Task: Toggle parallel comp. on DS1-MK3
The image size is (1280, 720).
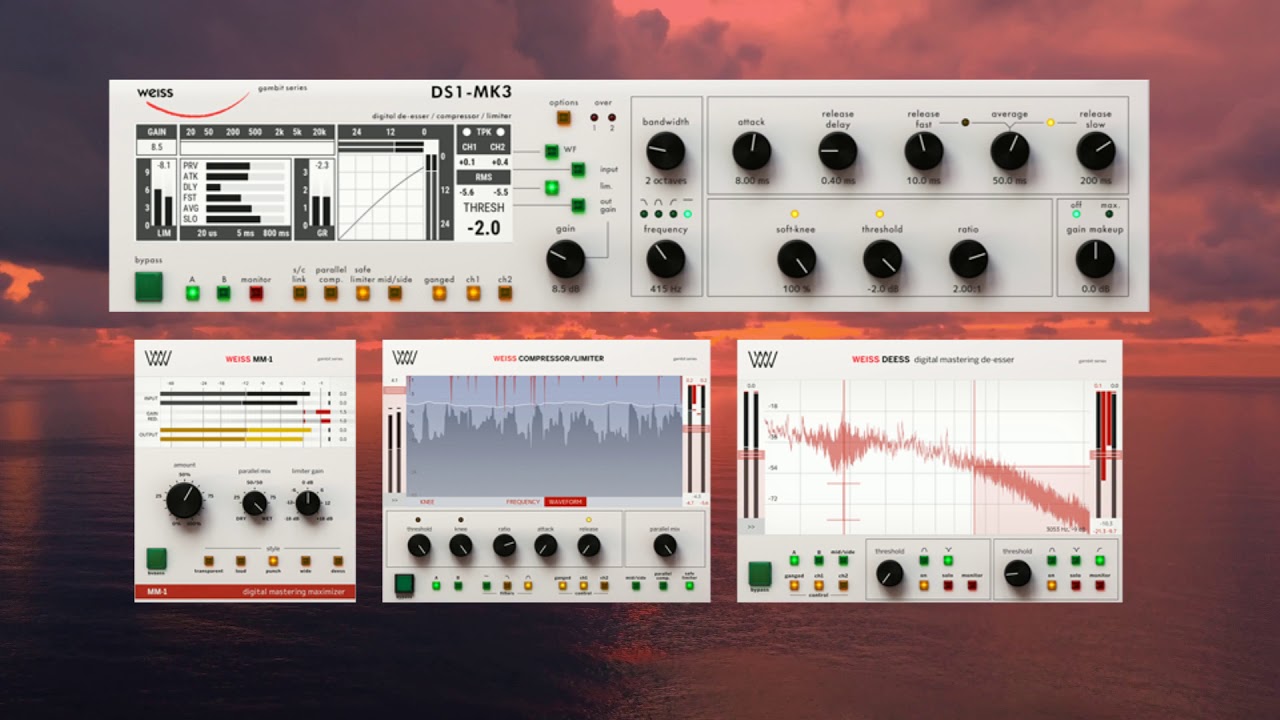Action: click(331, 293)
